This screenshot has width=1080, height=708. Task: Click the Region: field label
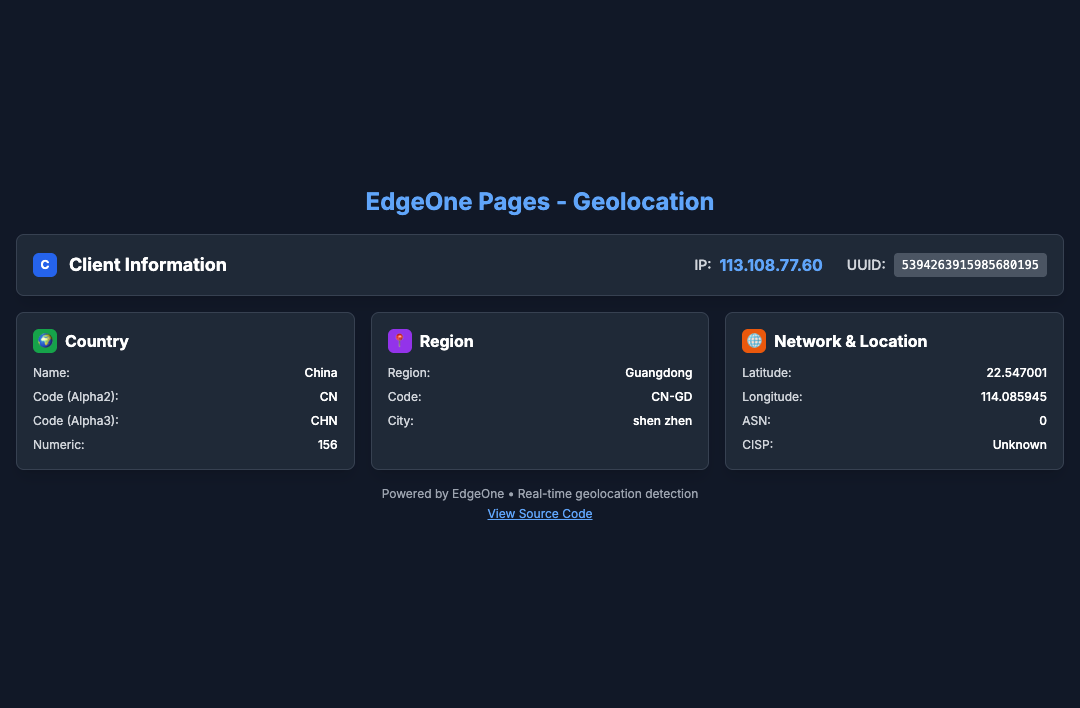[x=409, y=373]
